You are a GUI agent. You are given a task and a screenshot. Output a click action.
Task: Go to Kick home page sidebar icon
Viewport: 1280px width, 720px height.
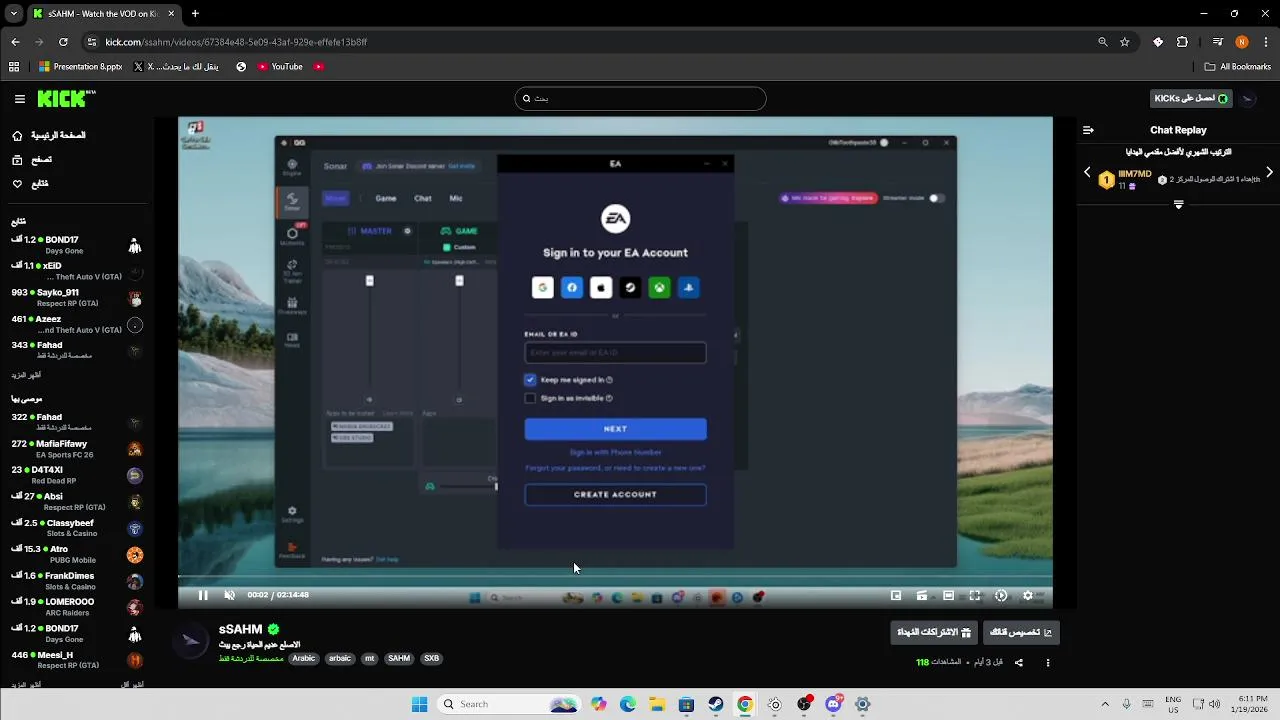tap(17, 135)
